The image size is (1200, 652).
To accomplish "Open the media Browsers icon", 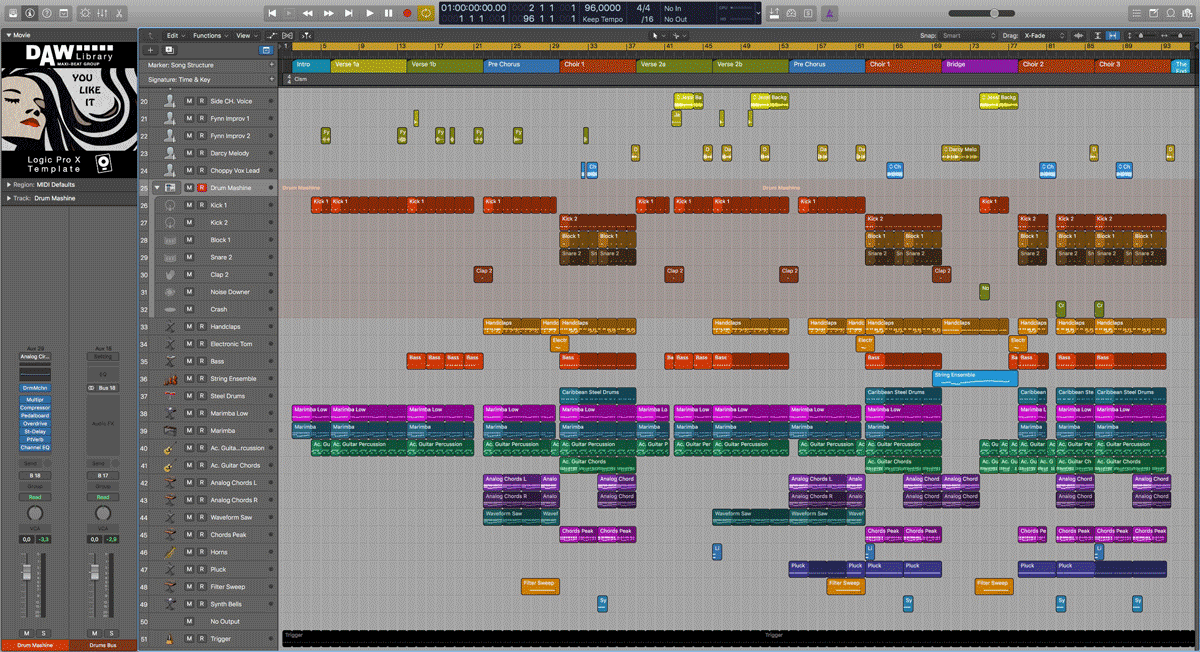I will 1187,13.
